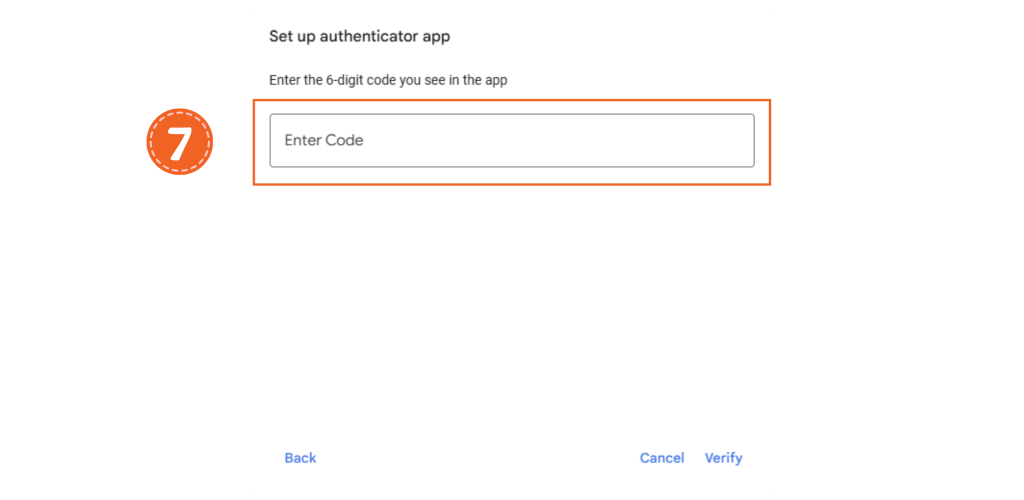Focus the Enter Code text field
Screen dimensions: 1024x500
512,140
